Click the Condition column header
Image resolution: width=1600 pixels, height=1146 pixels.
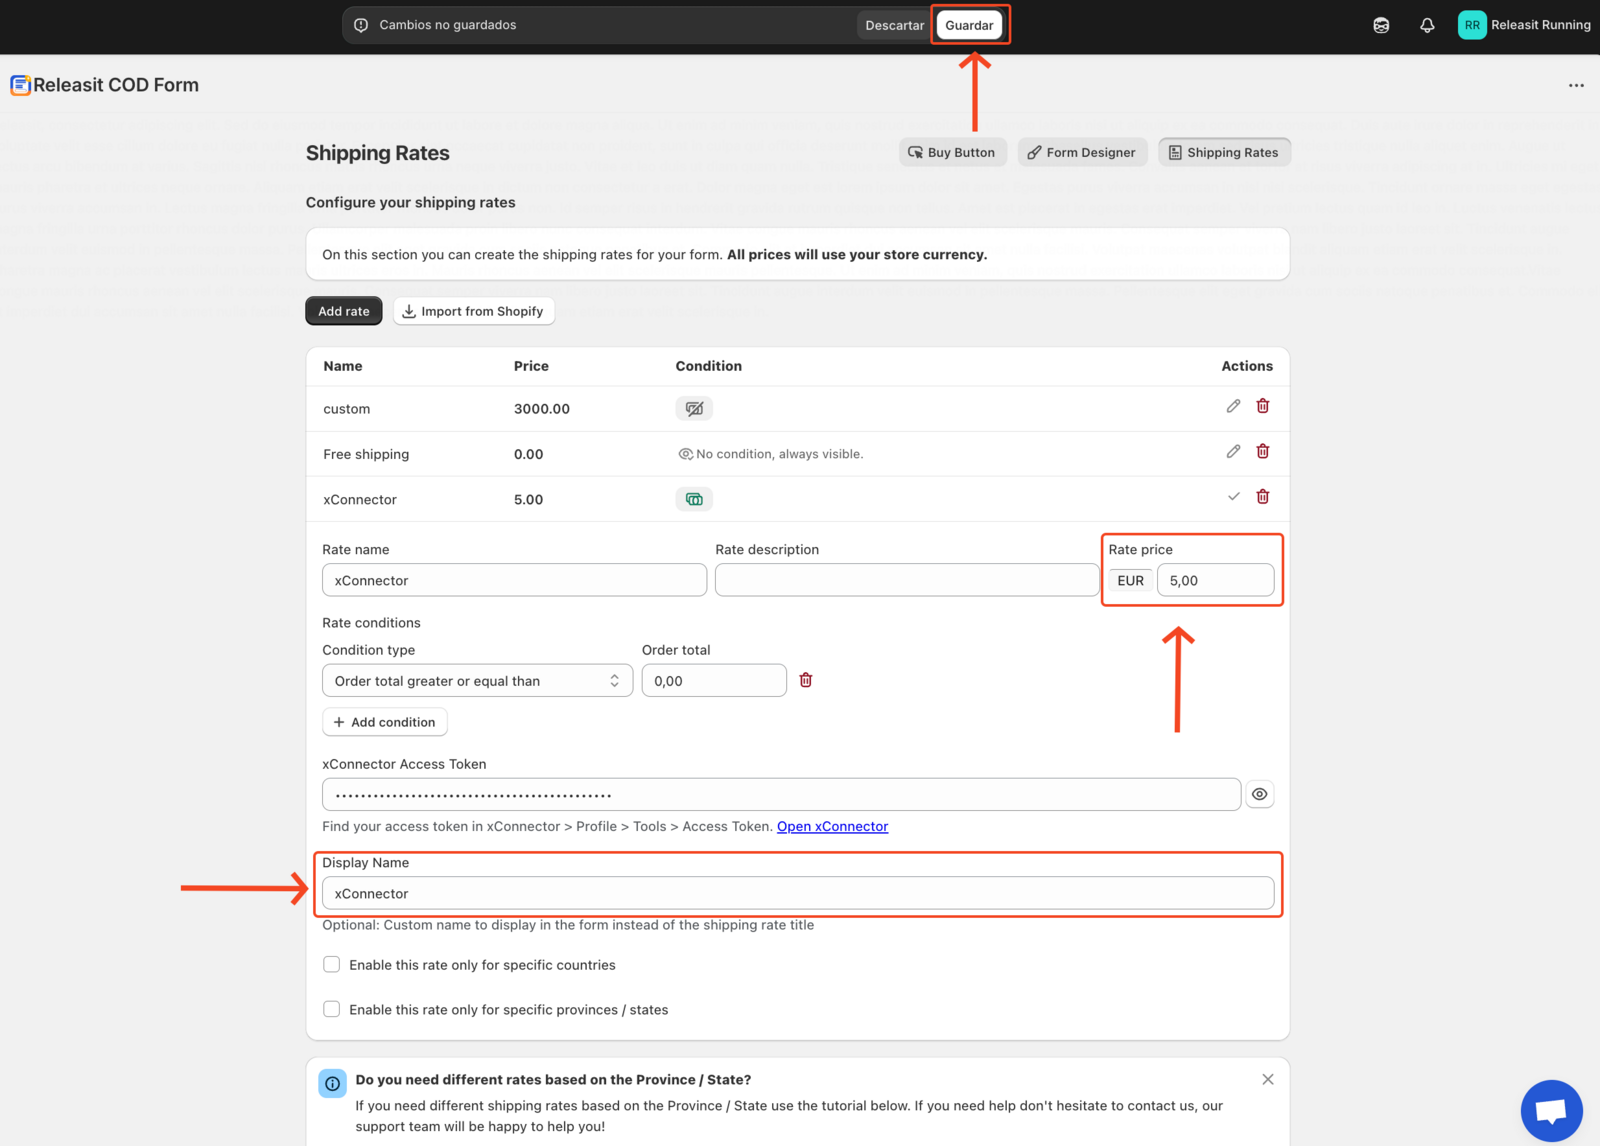(x=708, y=366)
